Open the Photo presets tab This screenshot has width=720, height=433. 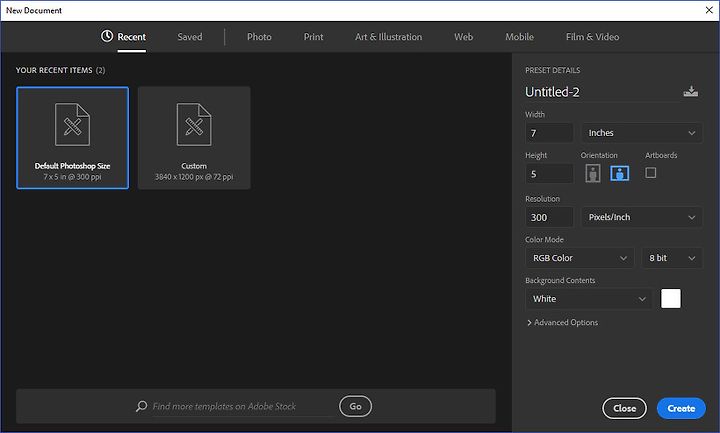tap(259, 37)
